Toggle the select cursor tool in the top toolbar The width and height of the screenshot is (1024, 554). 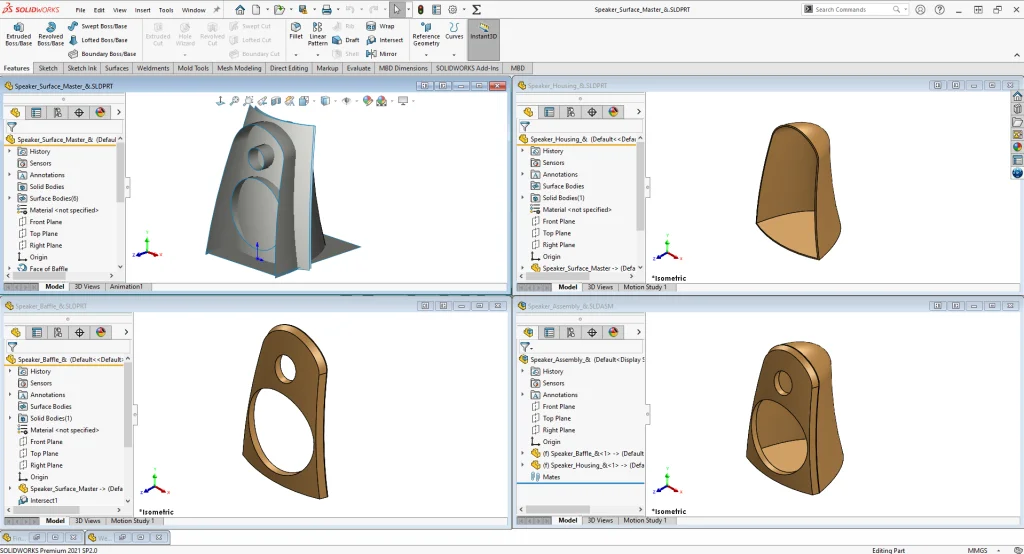pyautogui.click(x=396, y=9)
